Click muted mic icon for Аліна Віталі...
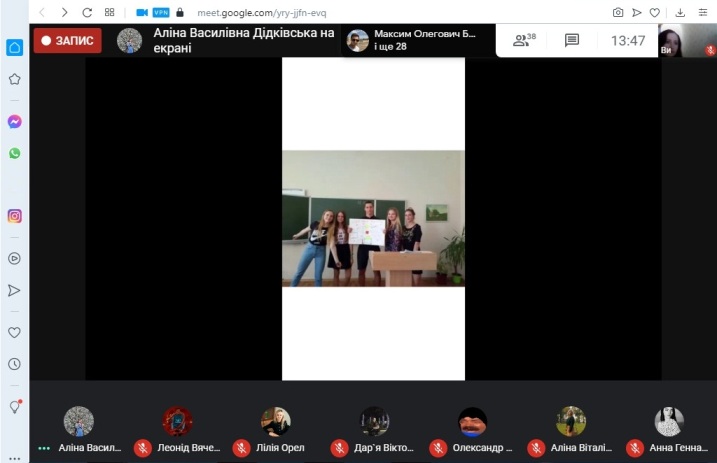This screenshot has height=463, width=717. coord(536,448)
